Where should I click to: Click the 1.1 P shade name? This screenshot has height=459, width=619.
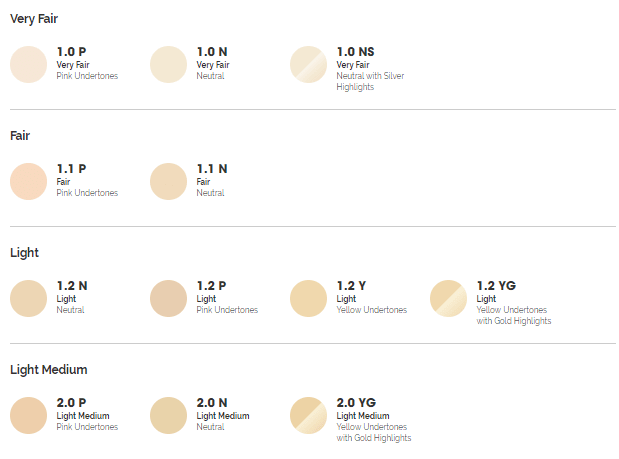coord(71,169)
